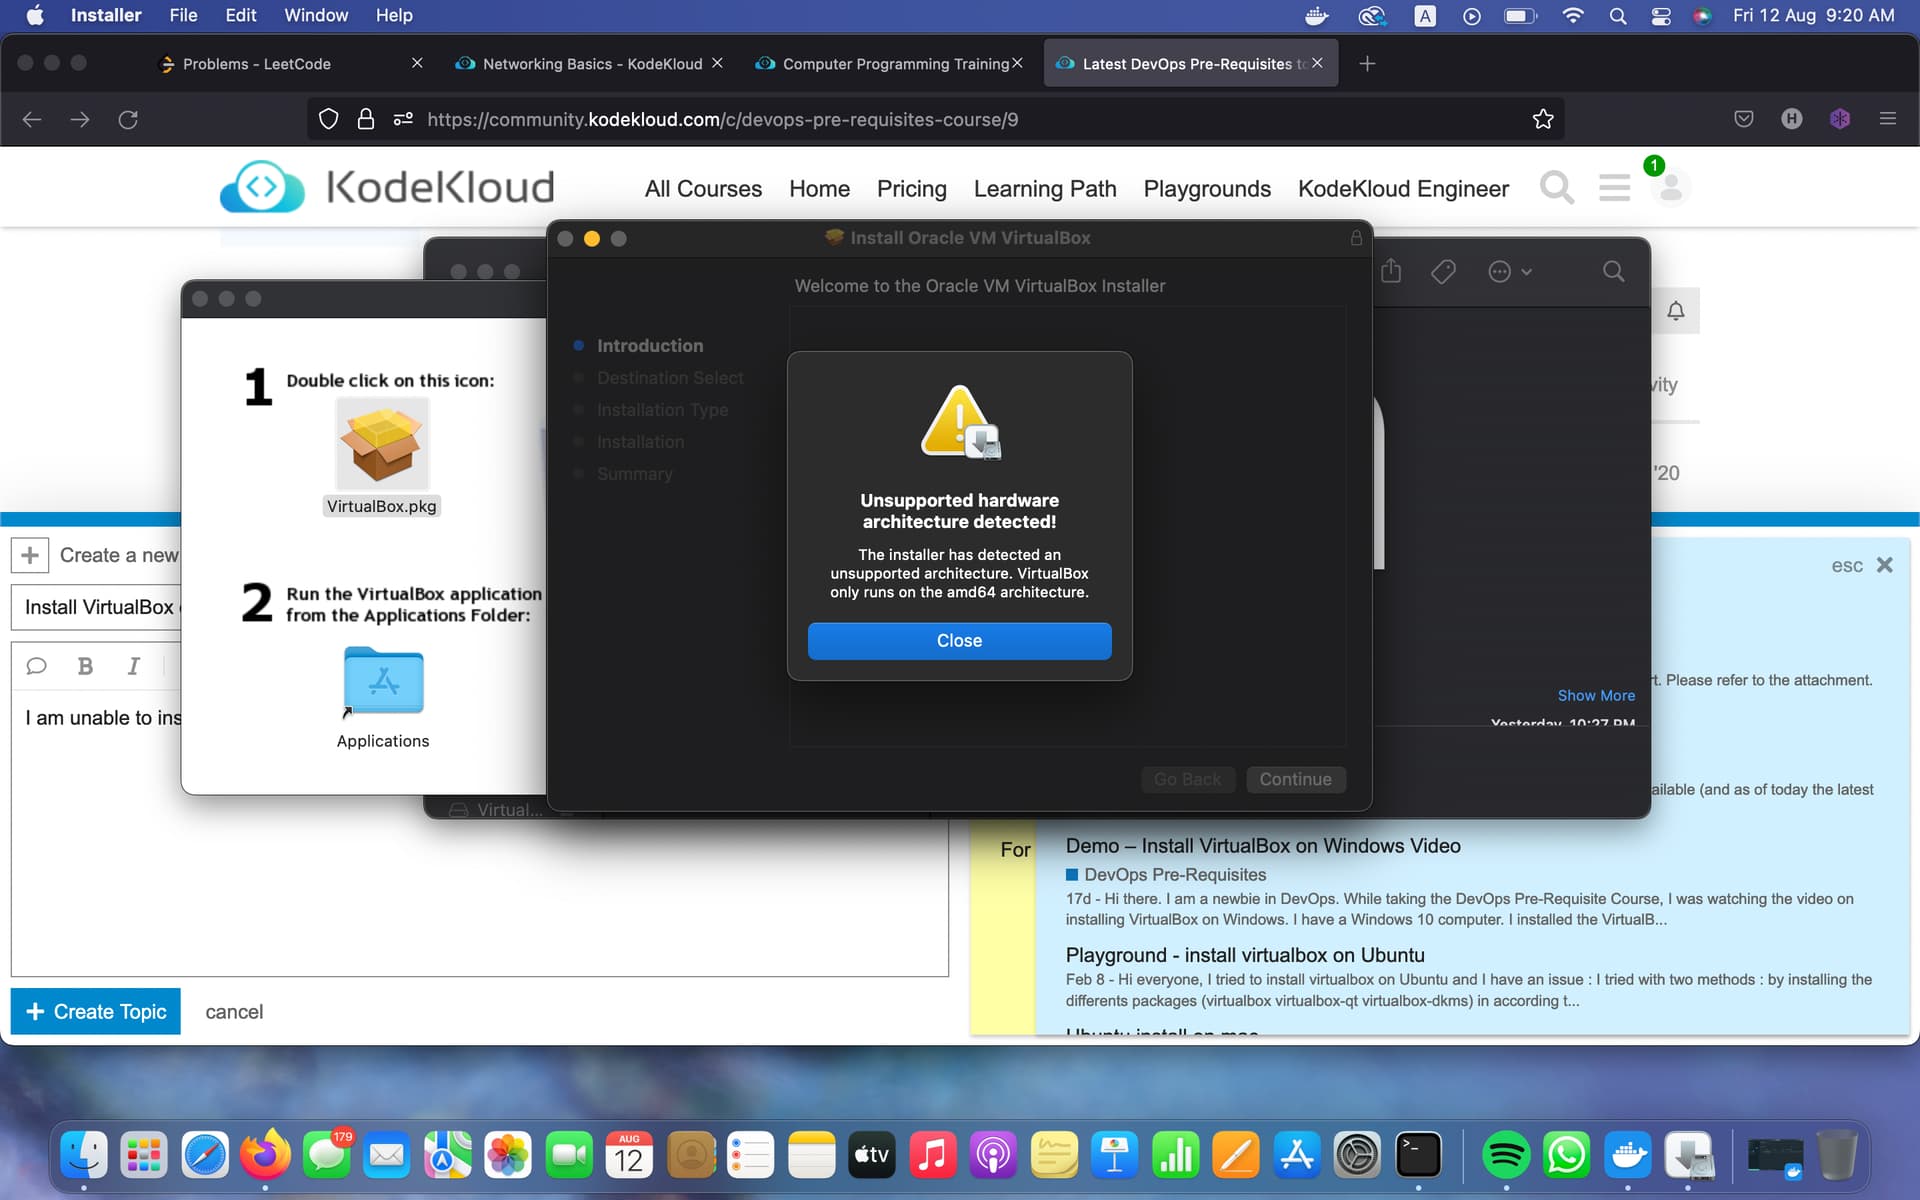Click the Bold formatting icon in the editor
Image resolution: width=1920 pixels, height=1200 pixels.
86,666
